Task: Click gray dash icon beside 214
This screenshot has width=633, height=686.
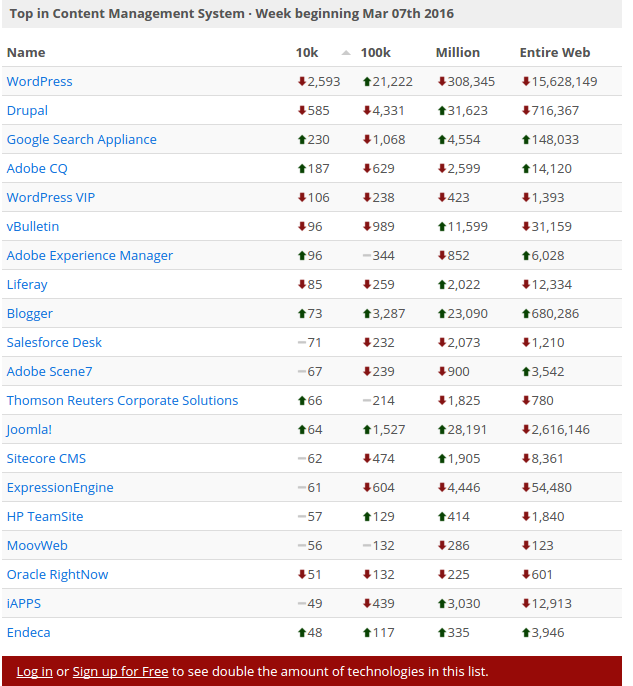Action: 367,400
